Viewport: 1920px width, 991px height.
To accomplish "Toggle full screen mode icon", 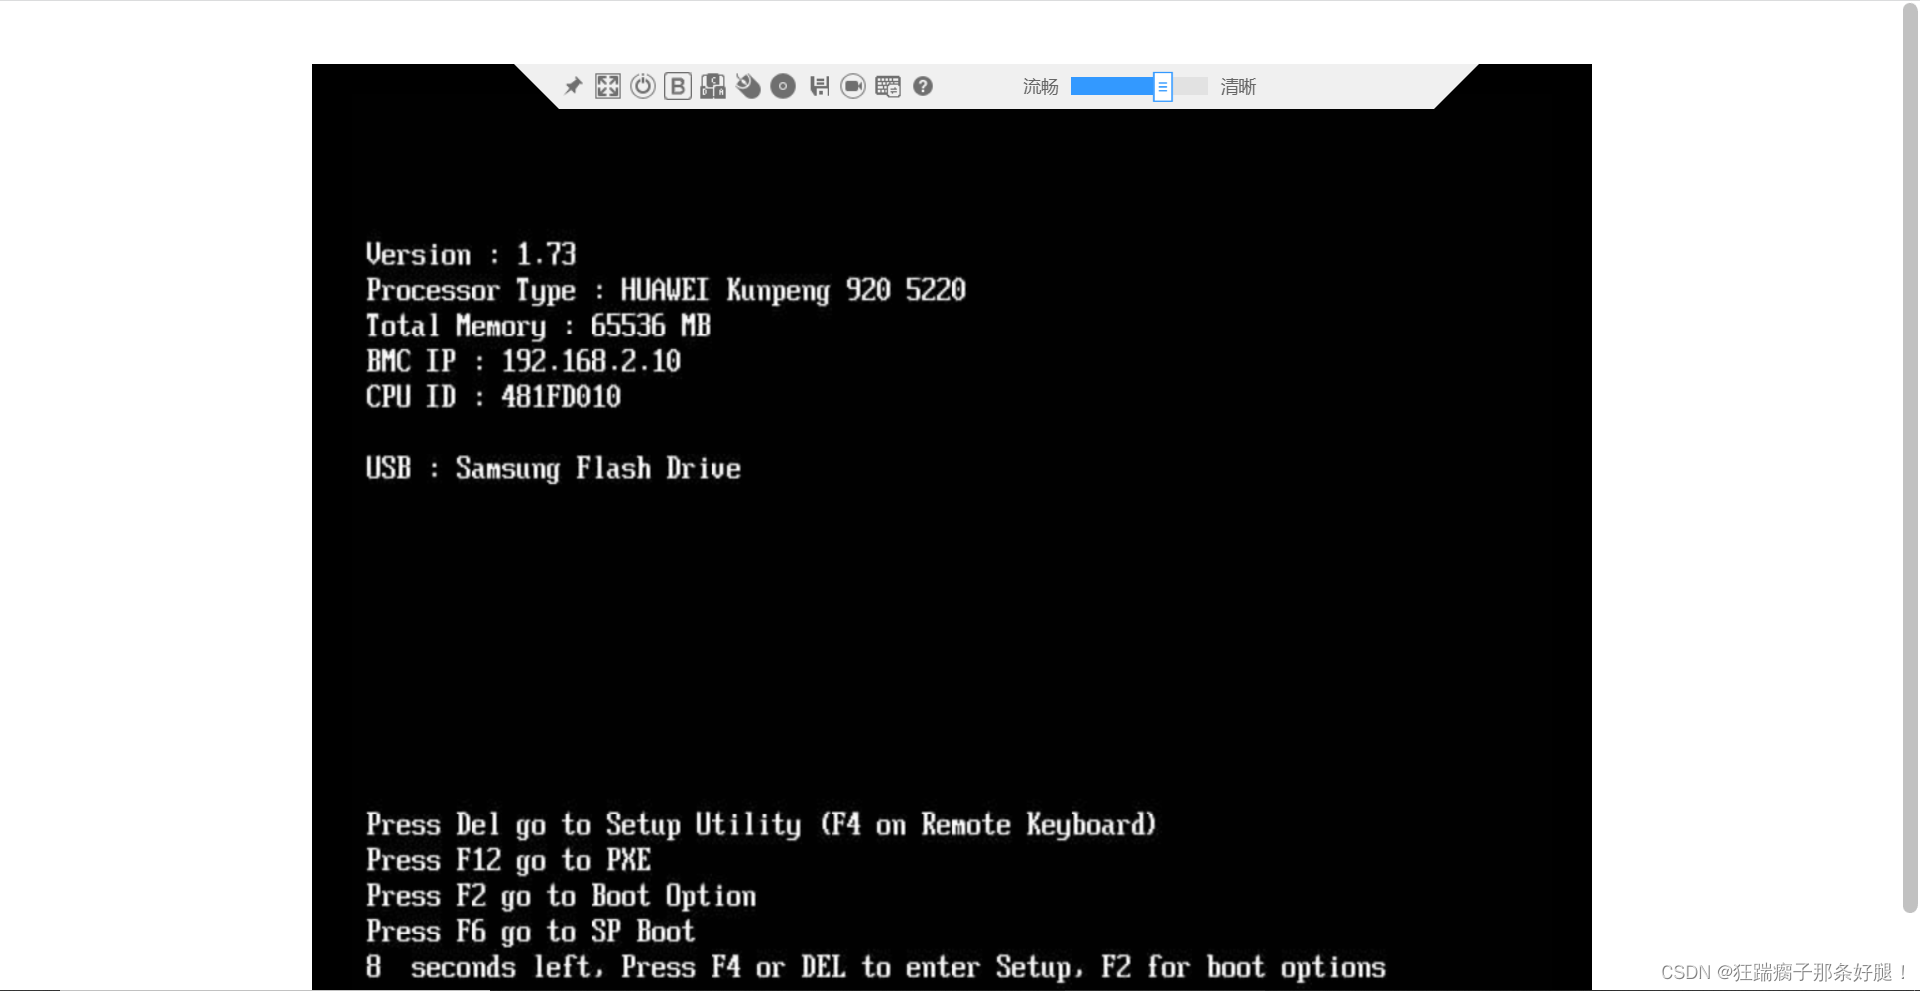I will coord(608,86).
